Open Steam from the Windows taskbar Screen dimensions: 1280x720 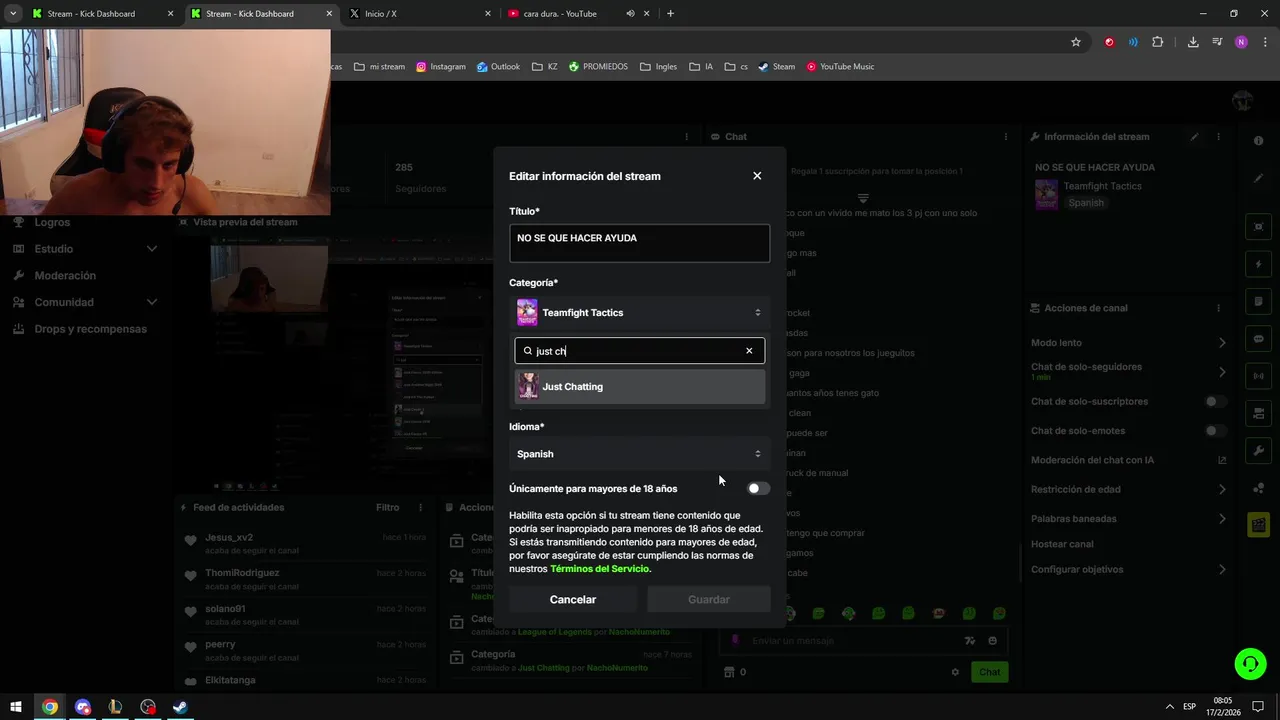click(x=180, y=707)
